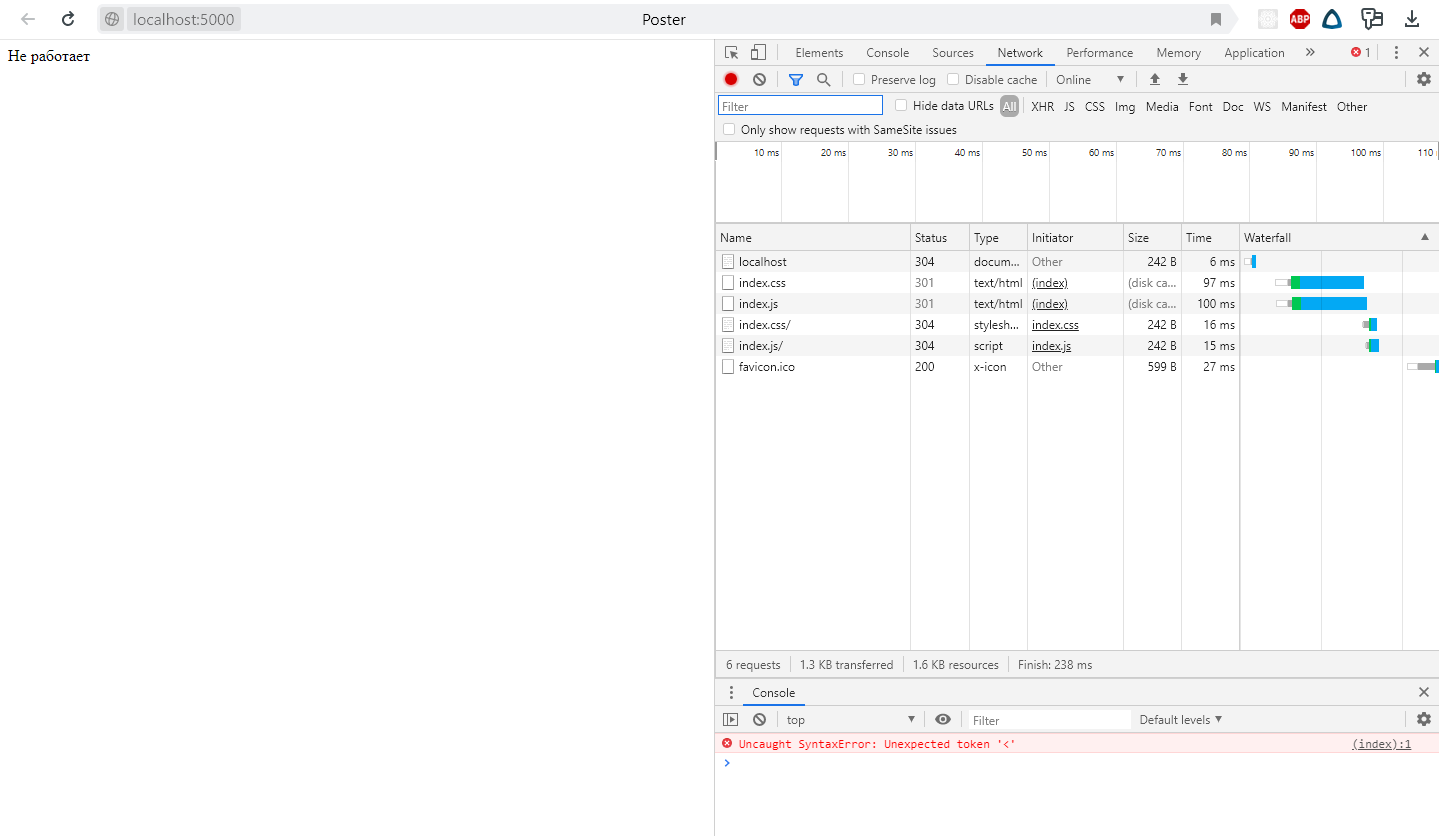Viewport: 1439px width, 836px height.
Task: Sort by the Status column header
Action: click(939, 237)
